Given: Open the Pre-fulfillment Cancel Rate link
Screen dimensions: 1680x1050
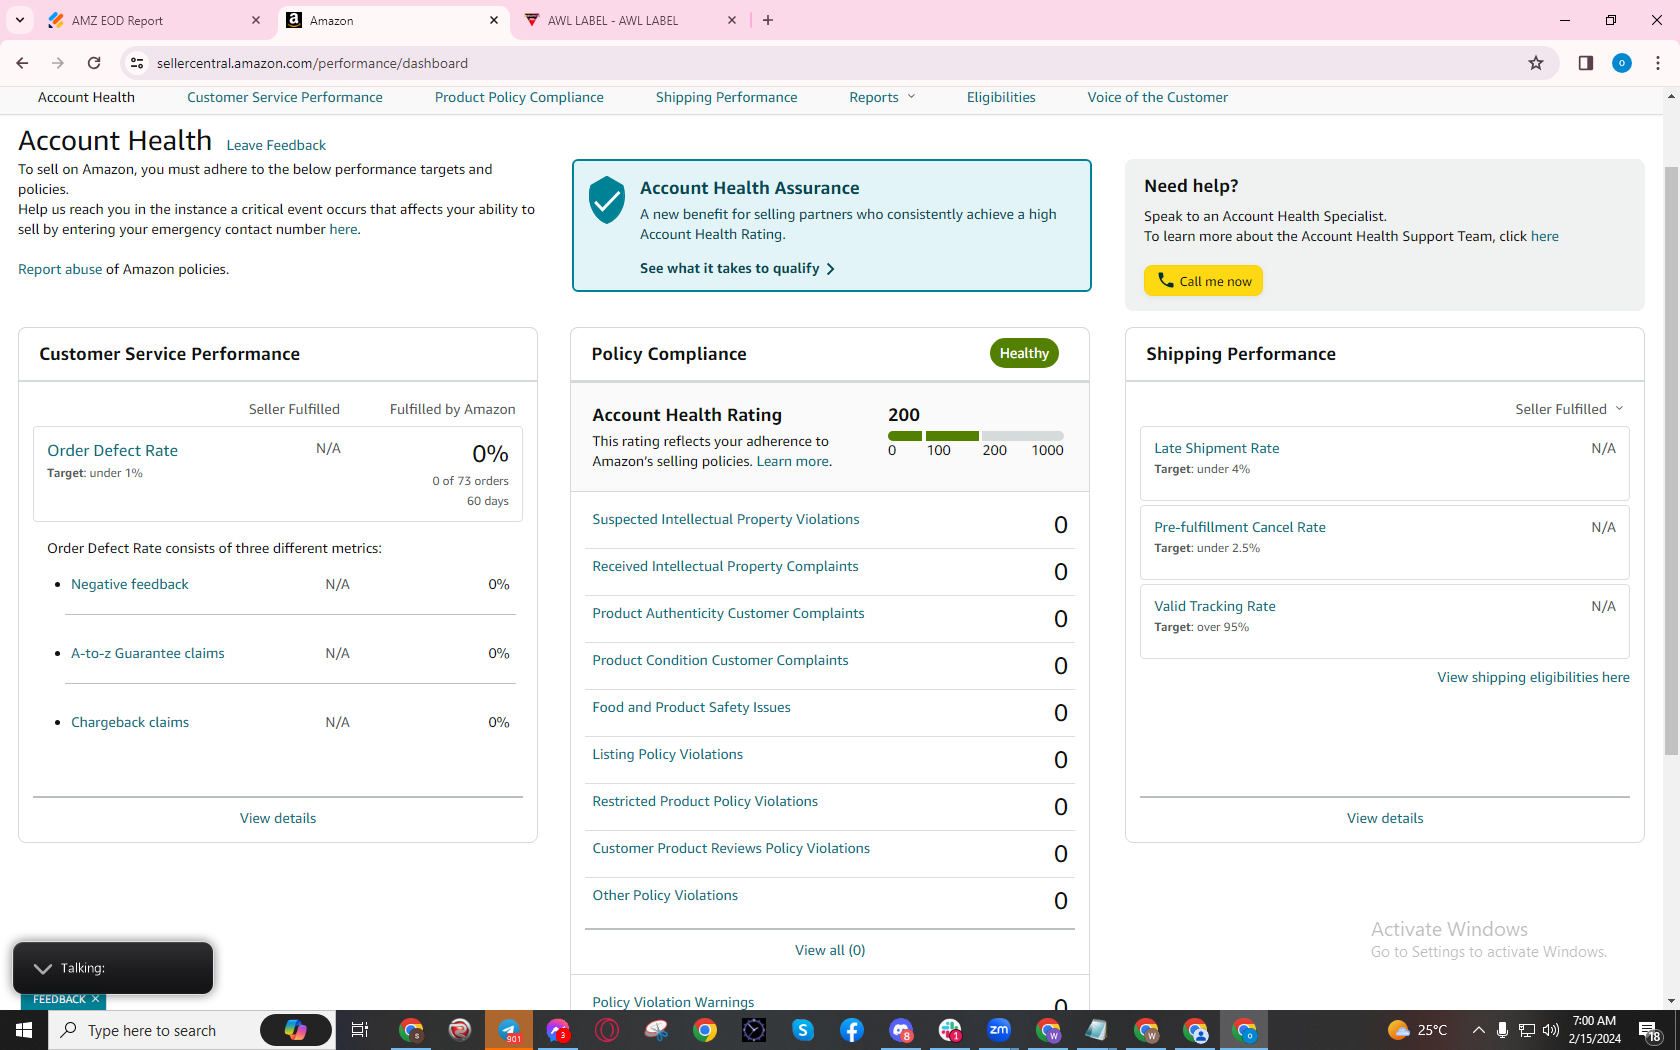Looking at the screenshot, I should point(1240,527).
